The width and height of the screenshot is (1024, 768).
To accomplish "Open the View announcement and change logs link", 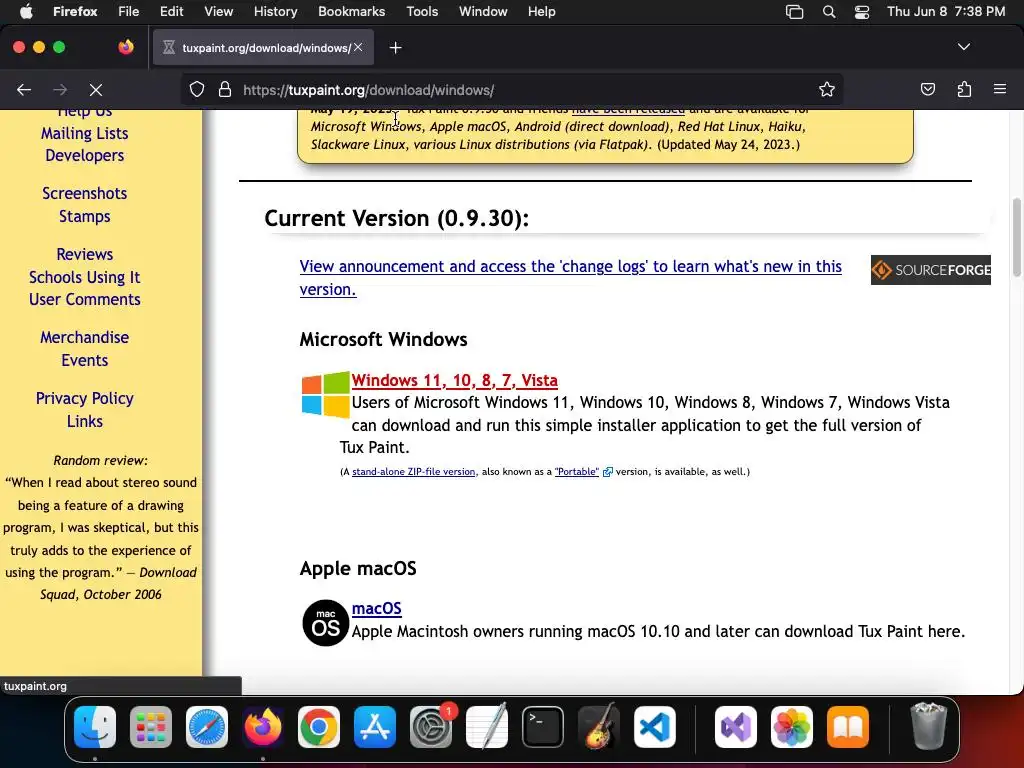I will tap(570, 278).
